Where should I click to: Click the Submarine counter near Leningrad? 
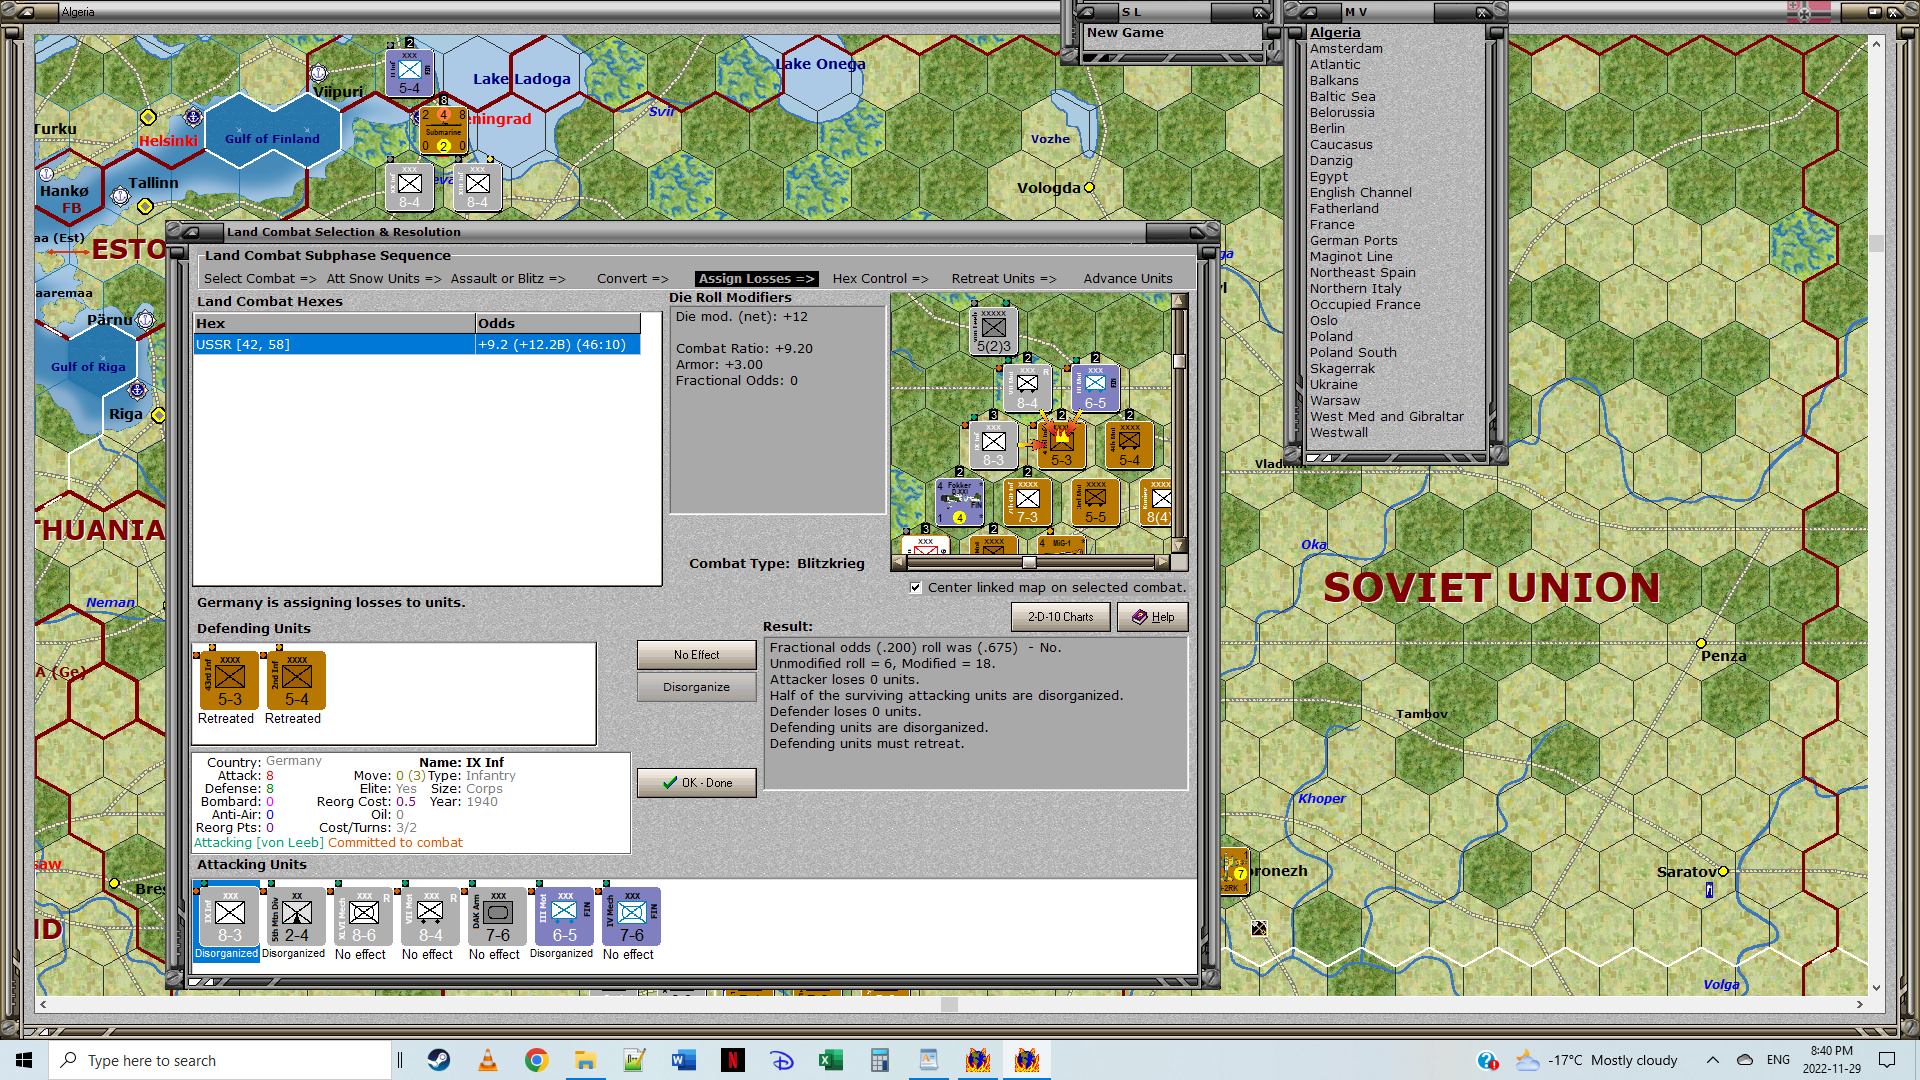[443, 131]
